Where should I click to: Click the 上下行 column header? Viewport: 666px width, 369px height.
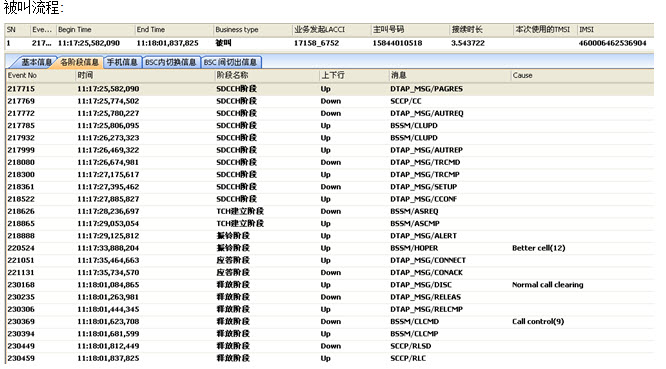pos(354,75)
